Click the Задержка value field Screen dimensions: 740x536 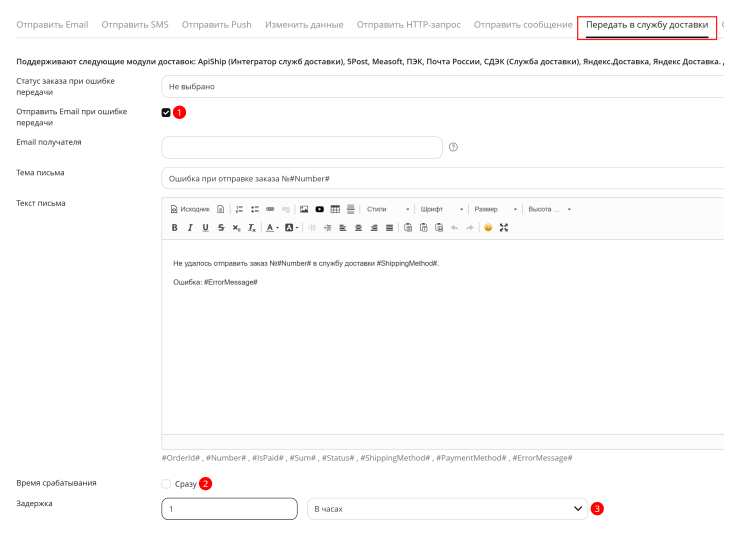pyautogui.click(x=229, y=509)
